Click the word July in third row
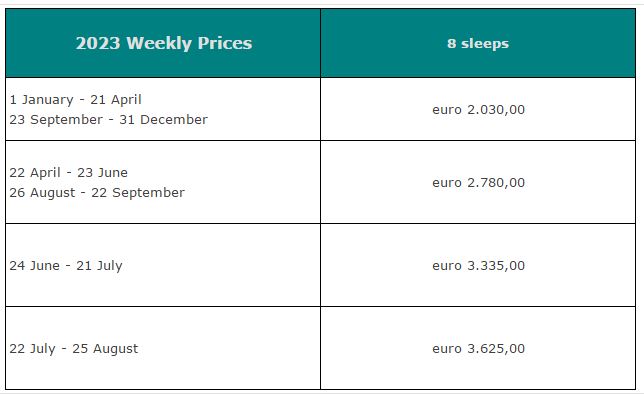Image resolution: width=644 pixels, height=394 pixels. [108, 266]
